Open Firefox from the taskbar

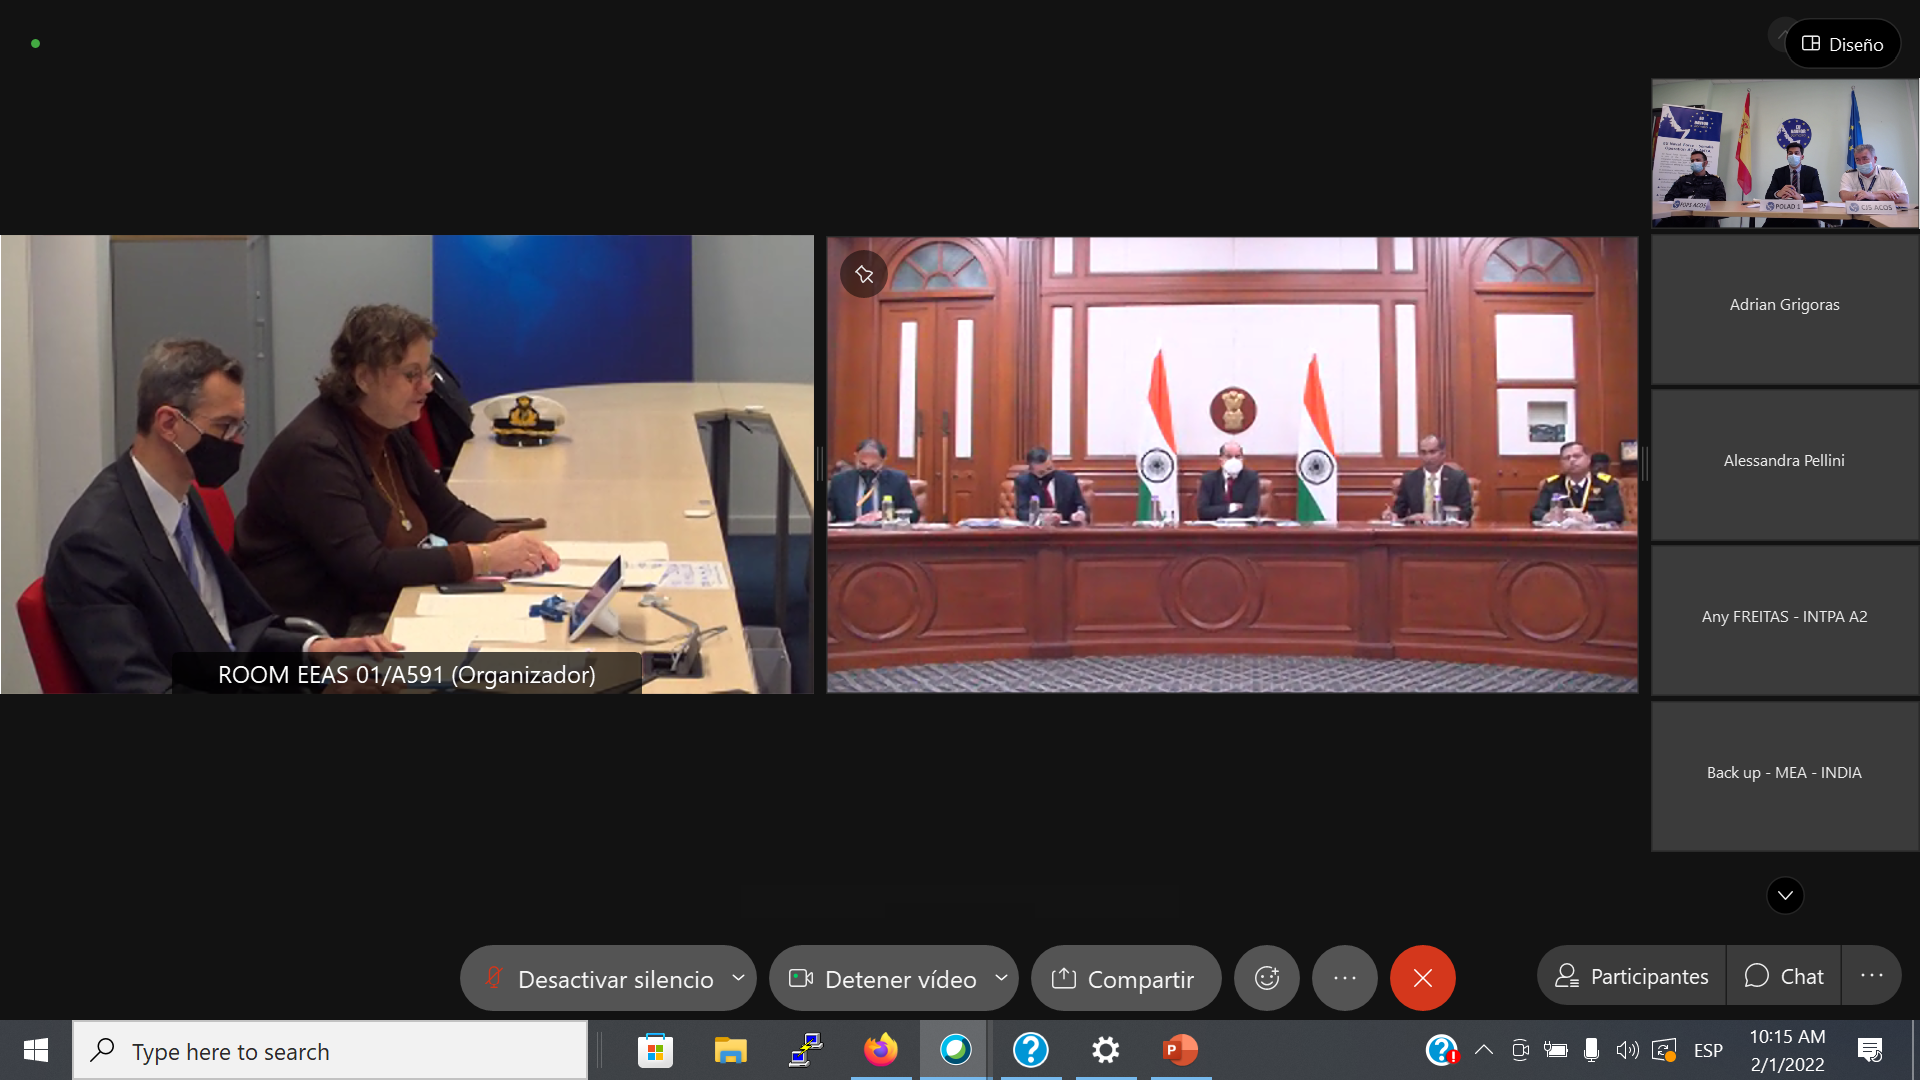click(x=880, y=1050)
